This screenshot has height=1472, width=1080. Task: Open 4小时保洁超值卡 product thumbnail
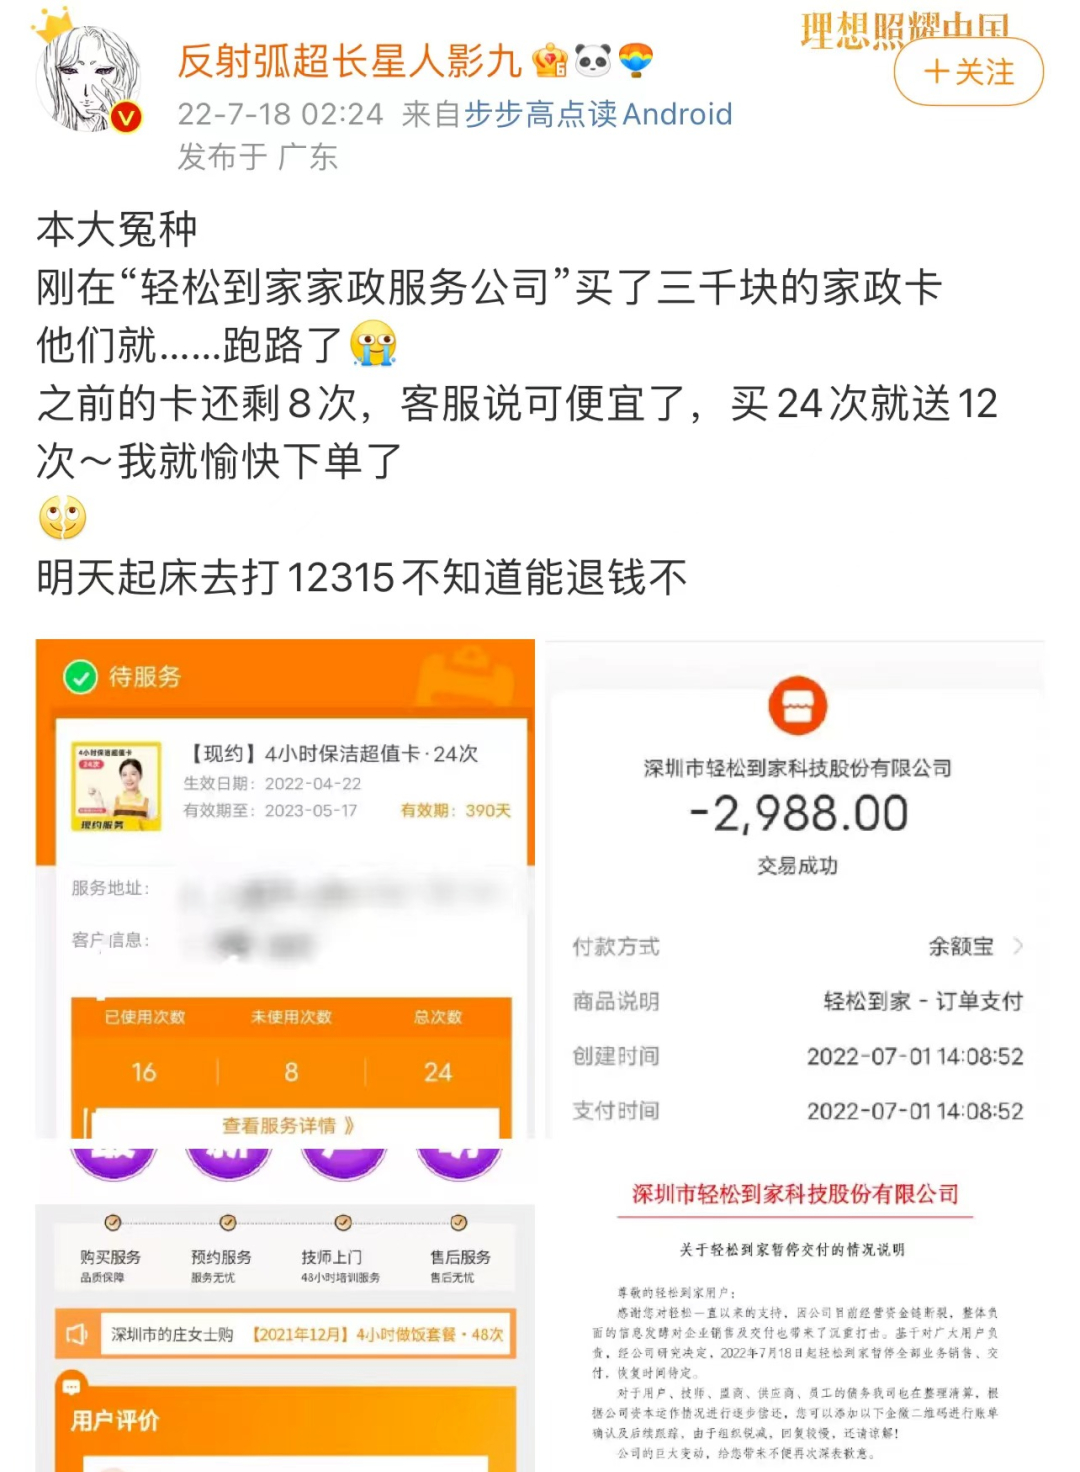(117, 786)
